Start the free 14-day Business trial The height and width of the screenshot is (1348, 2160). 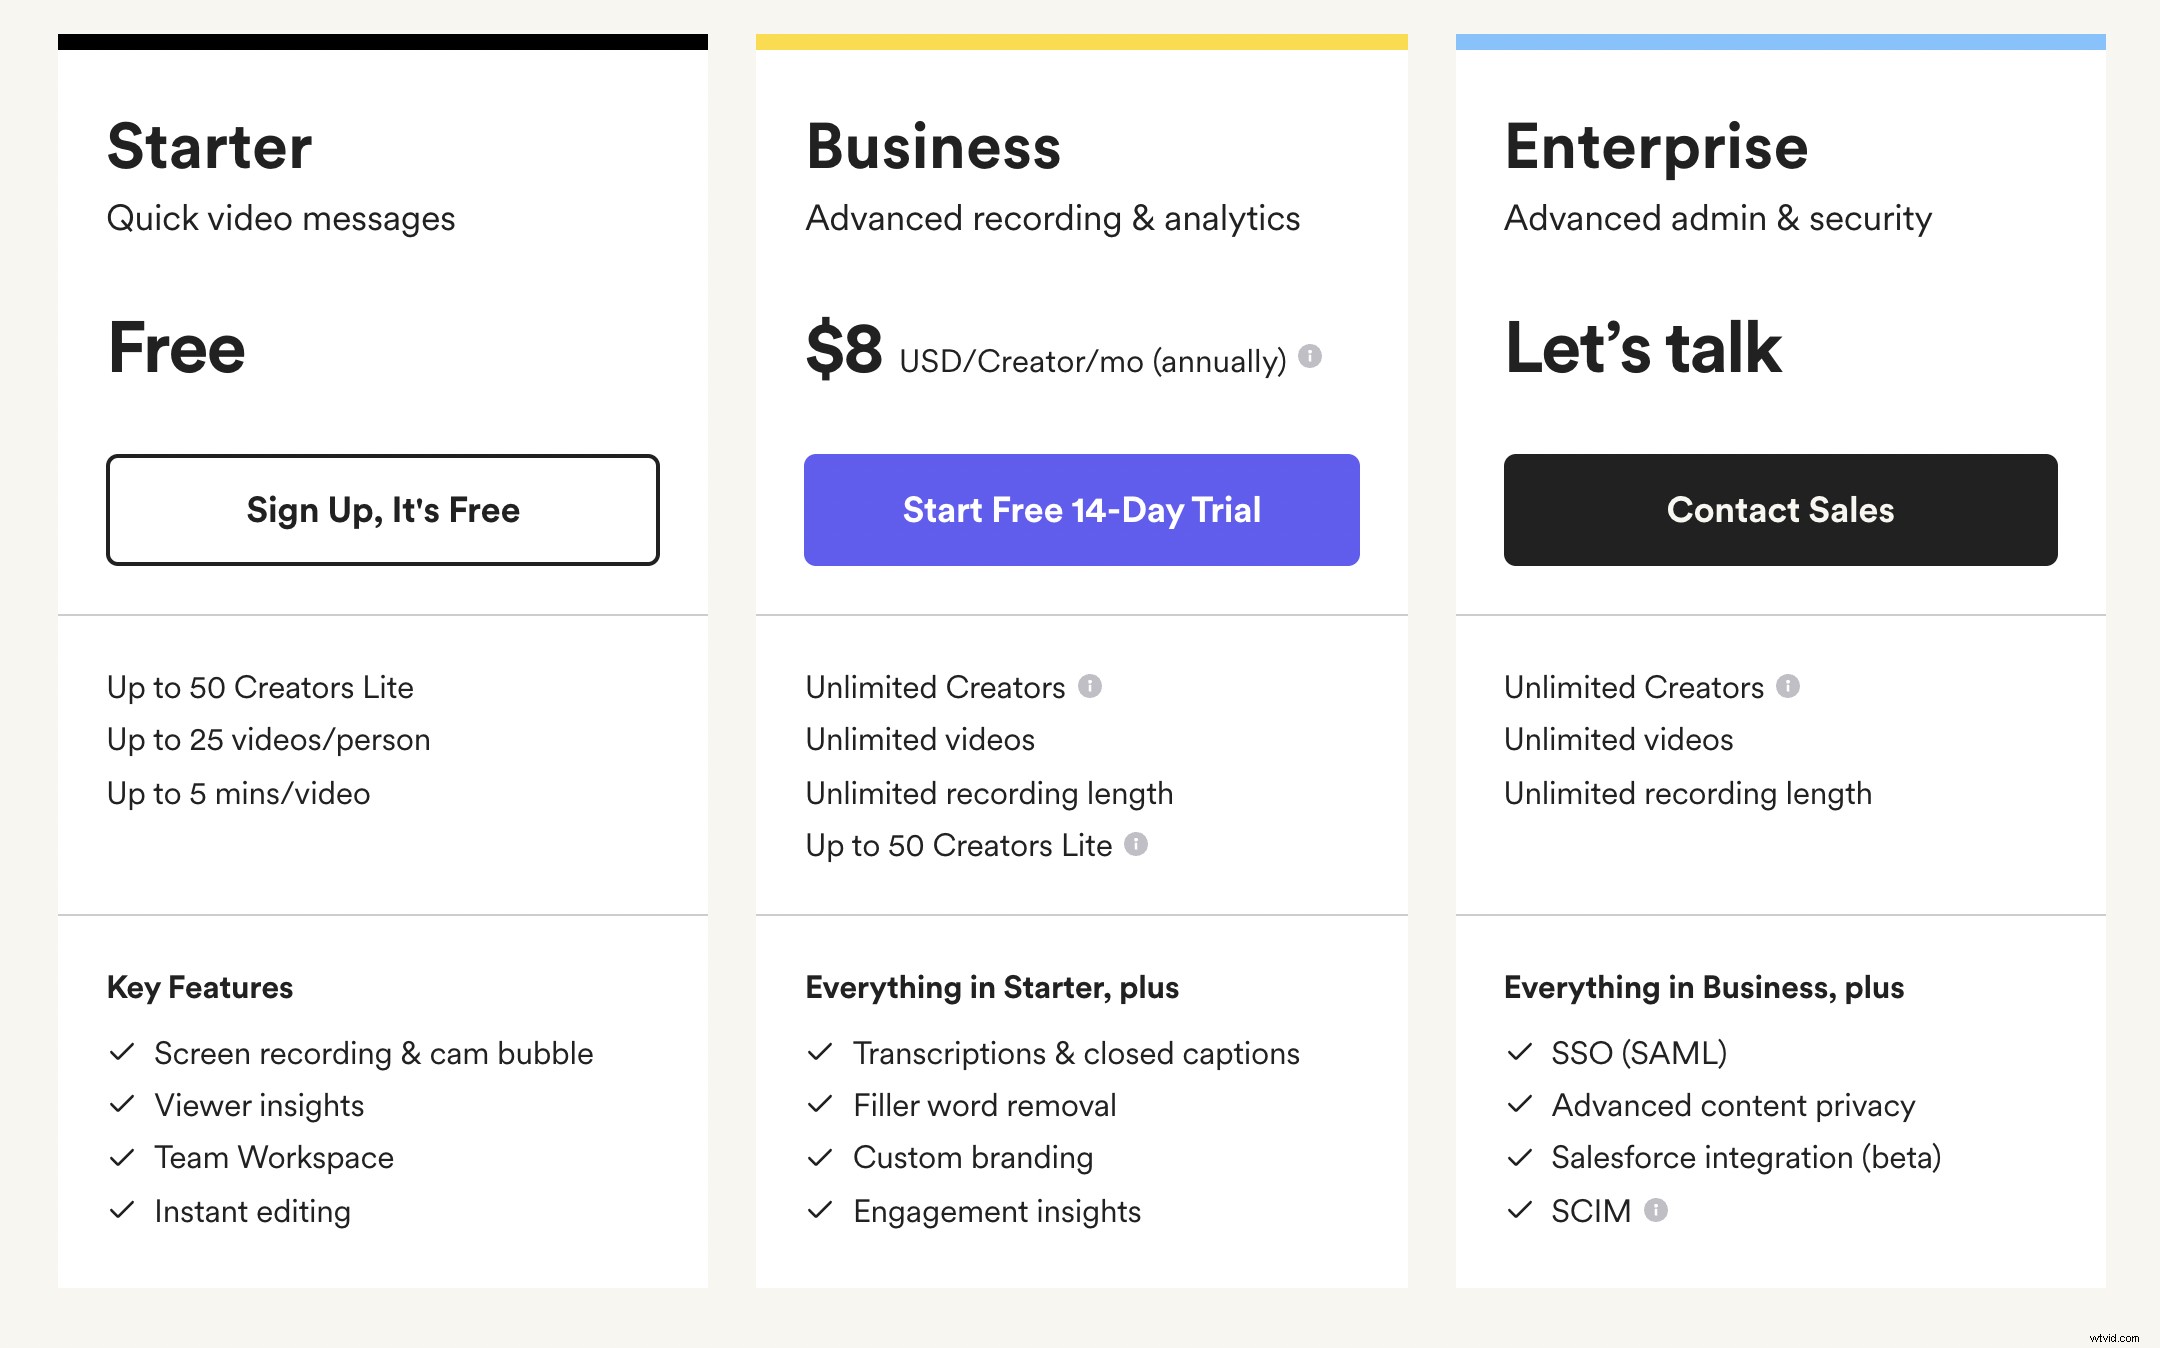tap(1081, 510)
